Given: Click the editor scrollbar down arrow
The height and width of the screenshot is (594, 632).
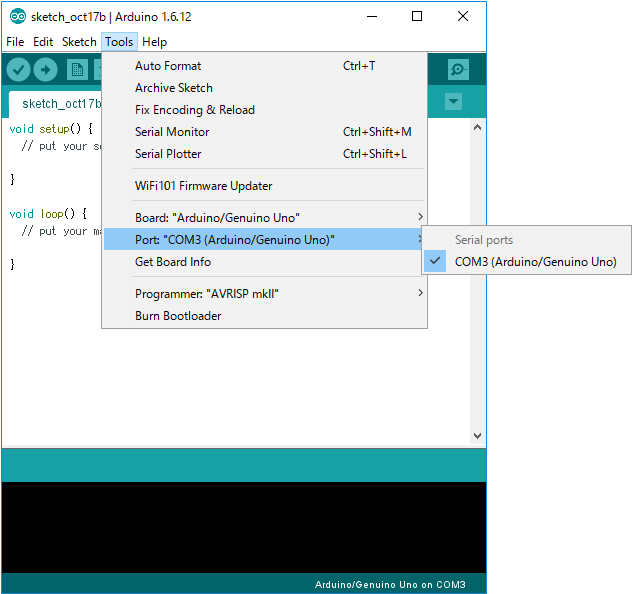Looking at the screenshot, I should [478, 436].
